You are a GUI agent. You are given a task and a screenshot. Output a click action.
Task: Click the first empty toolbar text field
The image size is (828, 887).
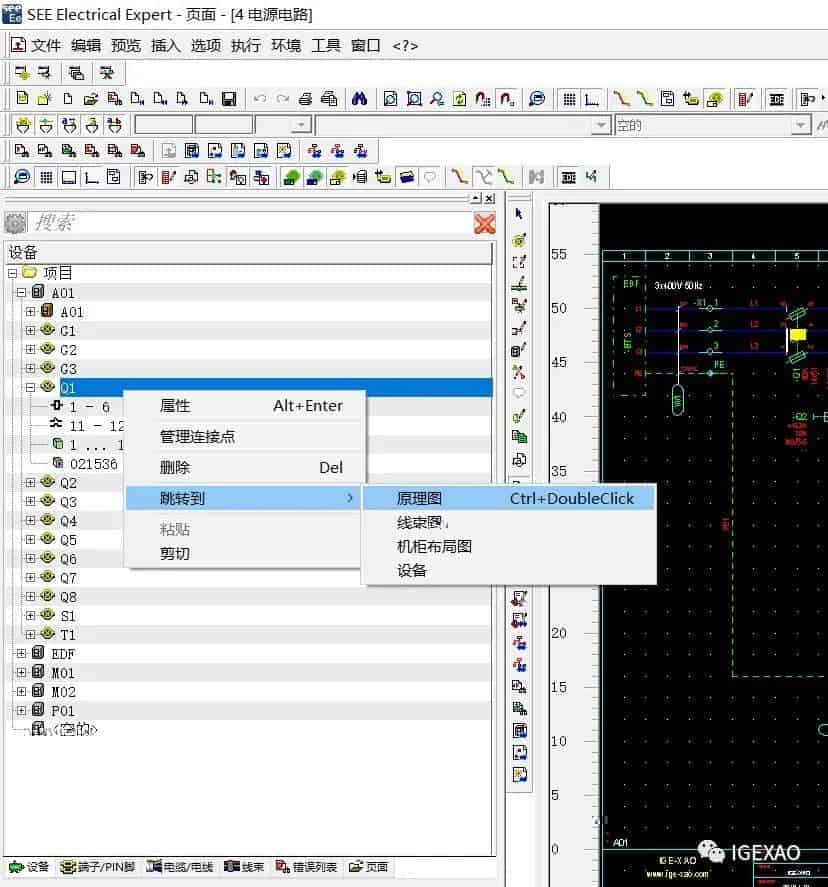pos(163,125)
